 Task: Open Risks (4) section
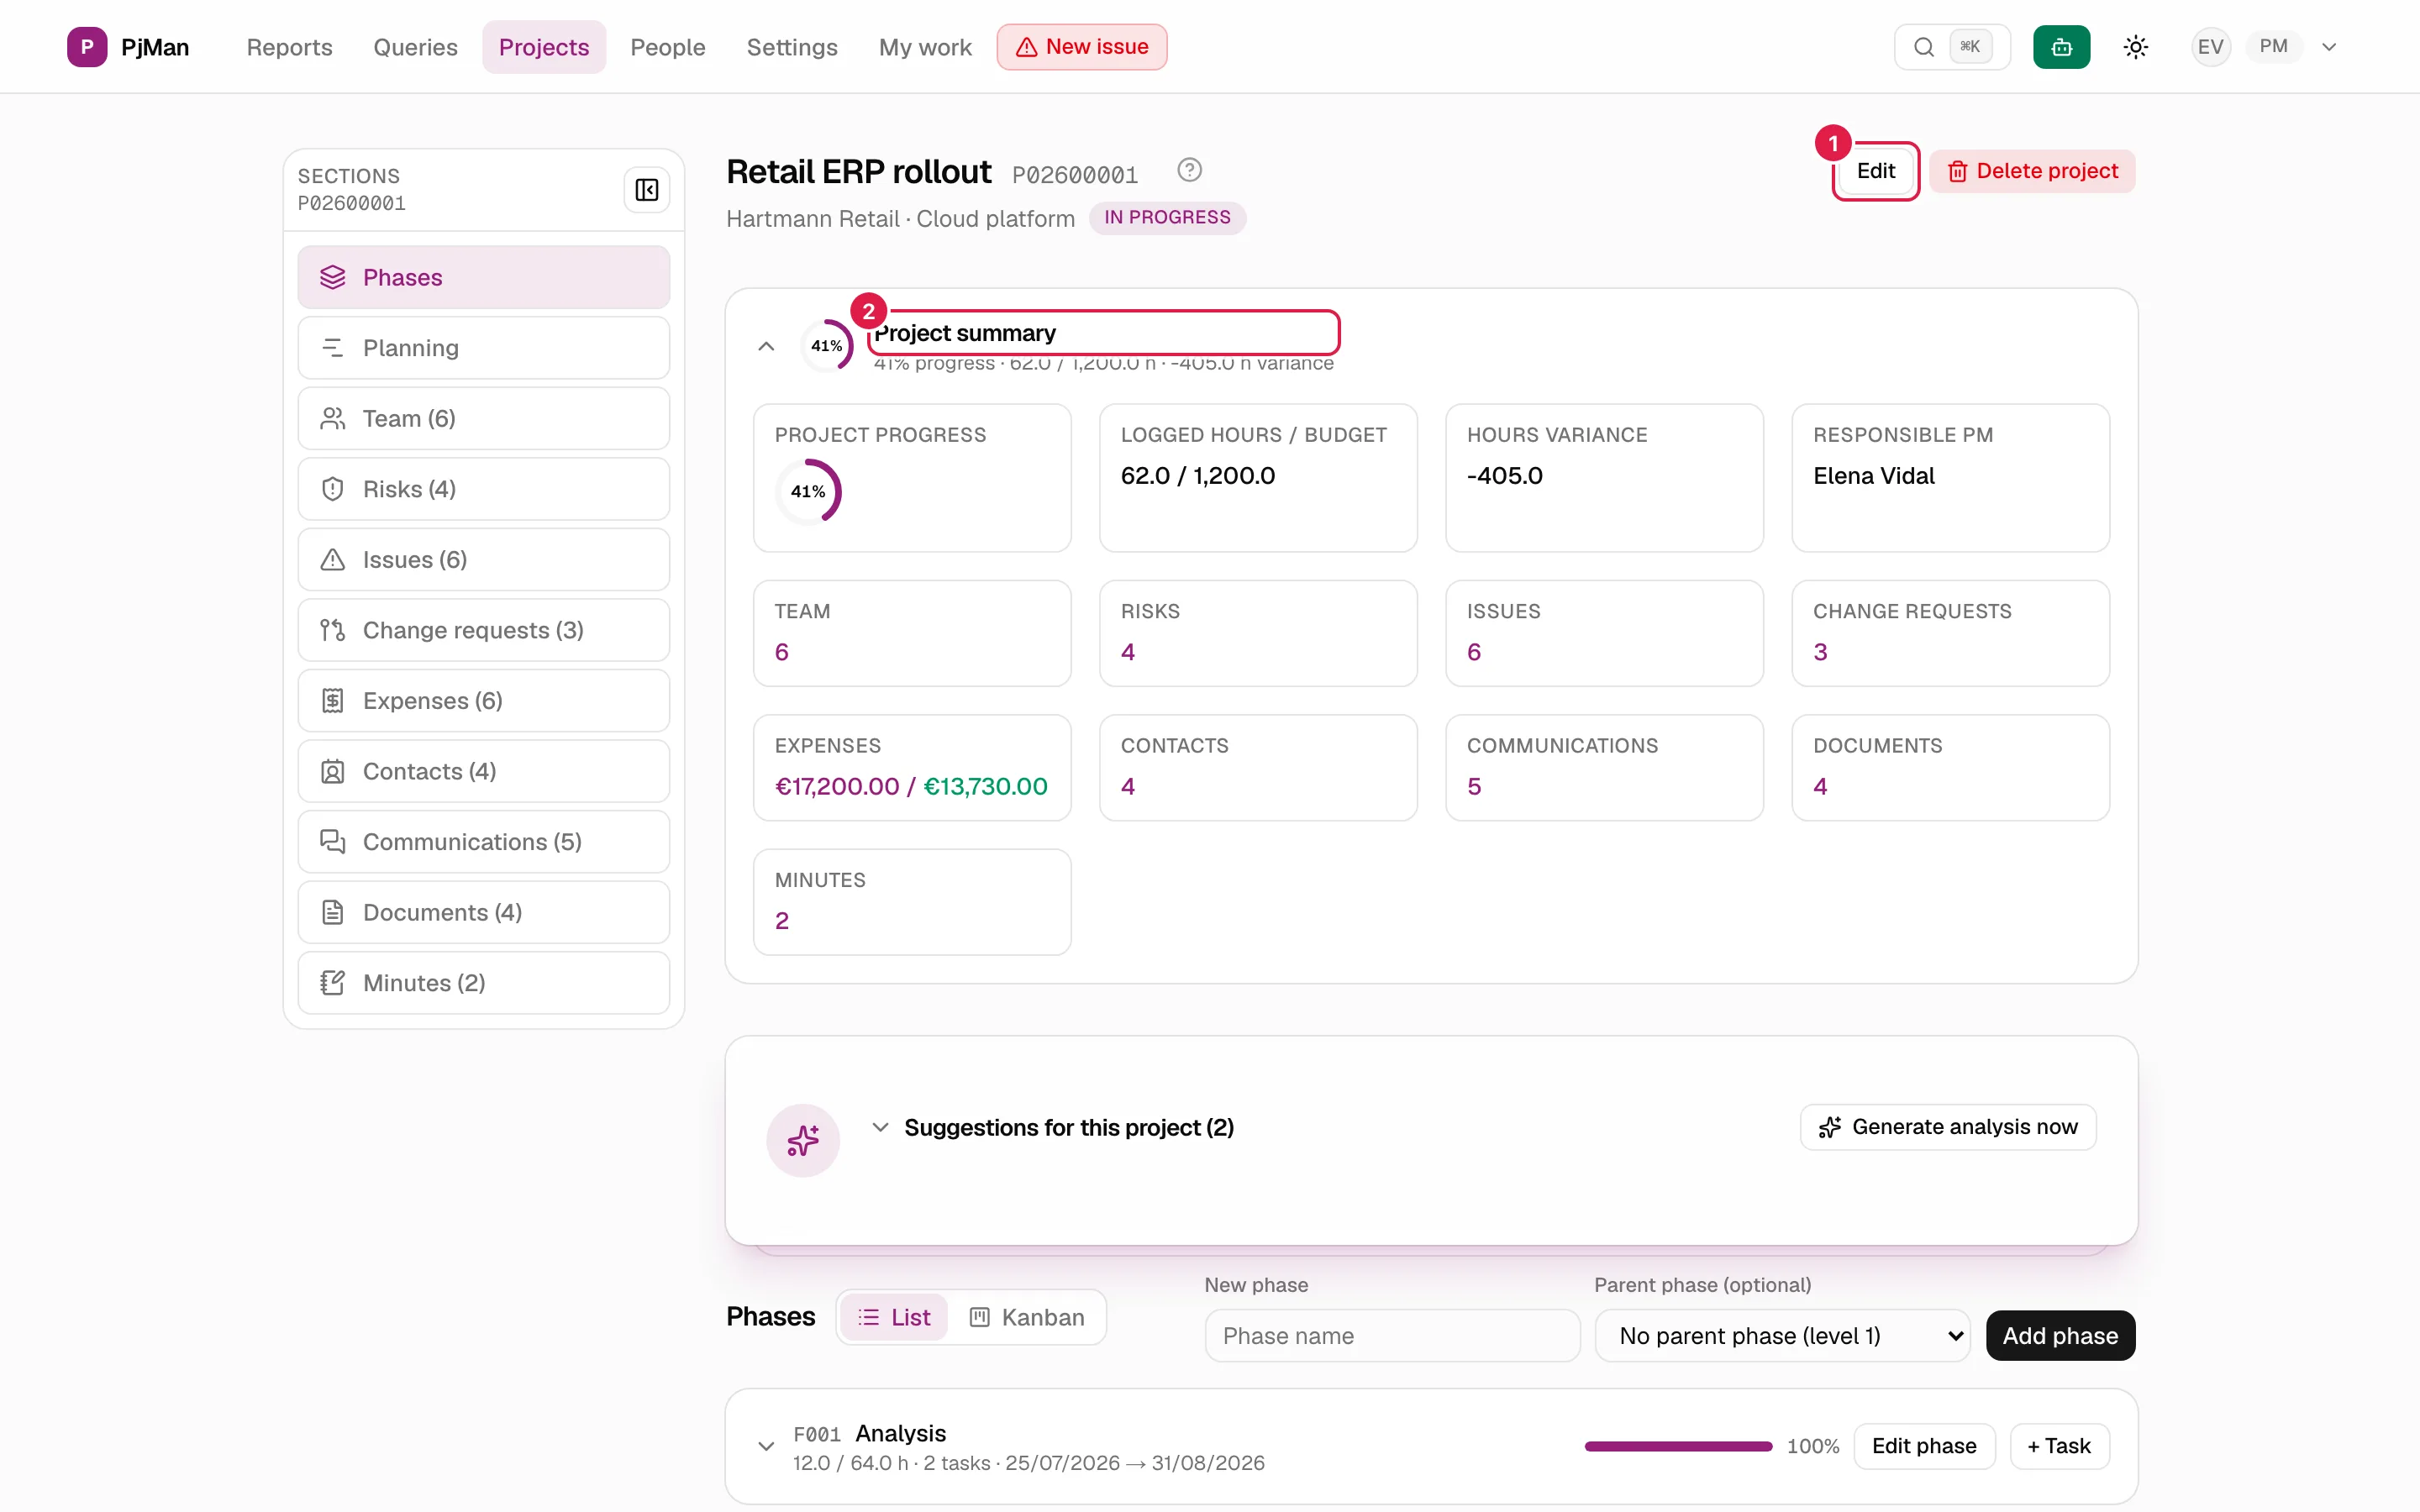pos(484,489)
